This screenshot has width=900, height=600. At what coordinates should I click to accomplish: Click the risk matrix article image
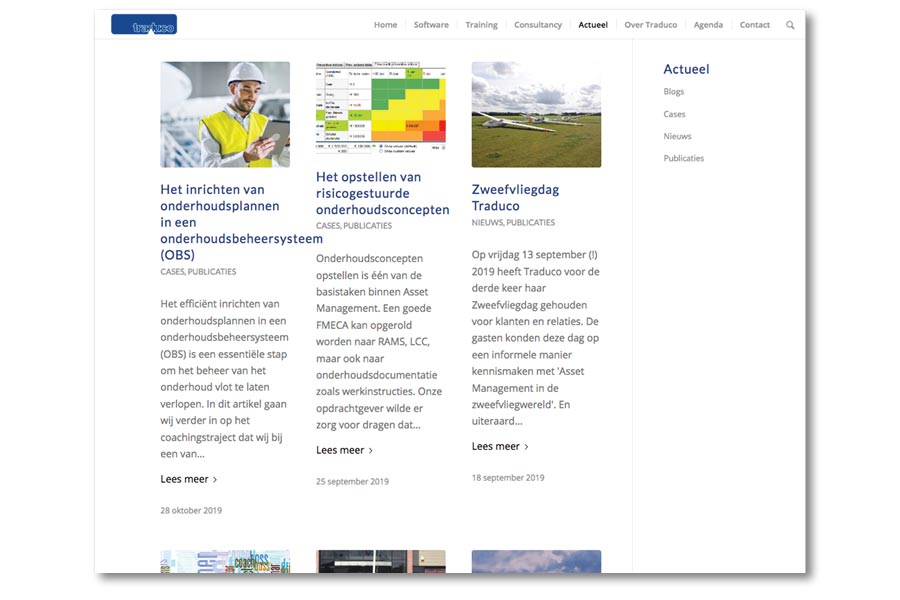[381, 107]
